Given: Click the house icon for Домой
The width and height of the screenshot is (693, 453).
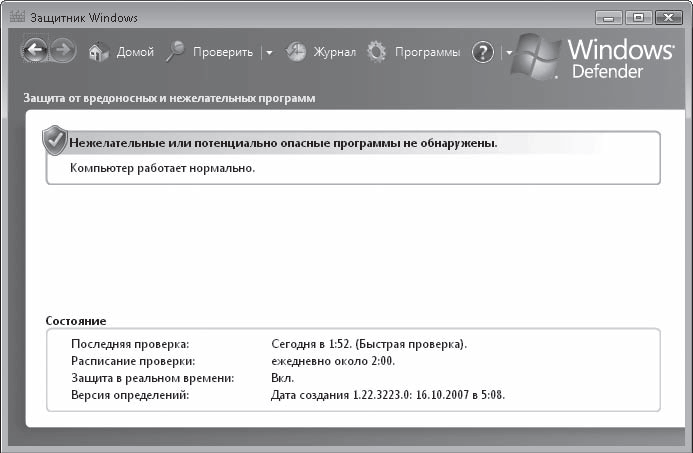Looking at the screenshot, I should coord(98,53).
